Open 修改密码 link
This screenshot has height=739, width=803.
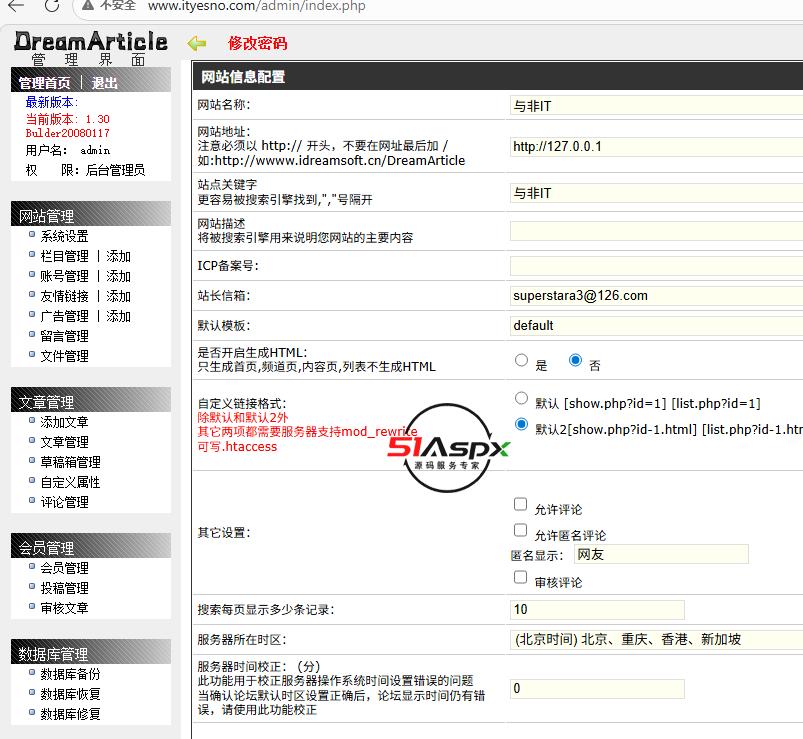point(258,44)
